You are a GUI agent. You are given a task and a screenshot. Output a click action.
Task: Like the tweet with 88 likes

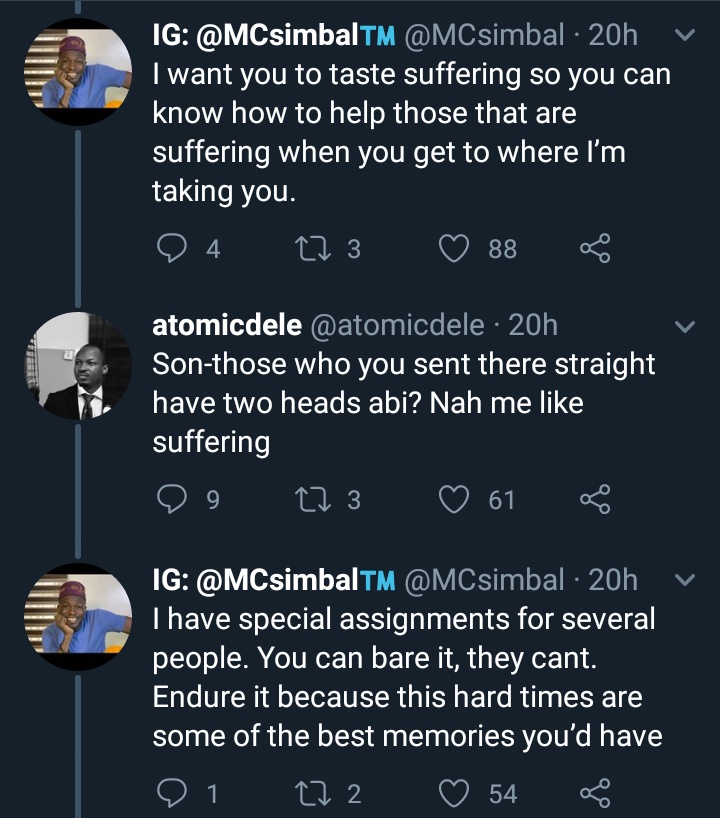pyautogui.click(x=453, y=248)
